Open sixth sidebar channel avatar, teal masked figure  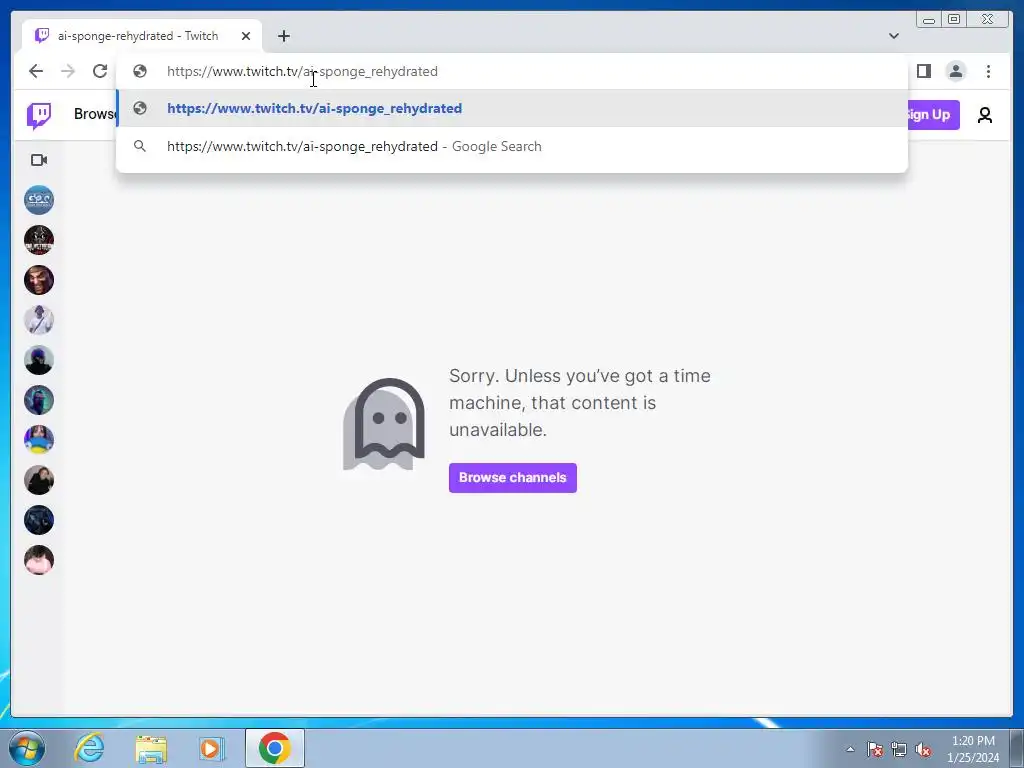[39, 400]
